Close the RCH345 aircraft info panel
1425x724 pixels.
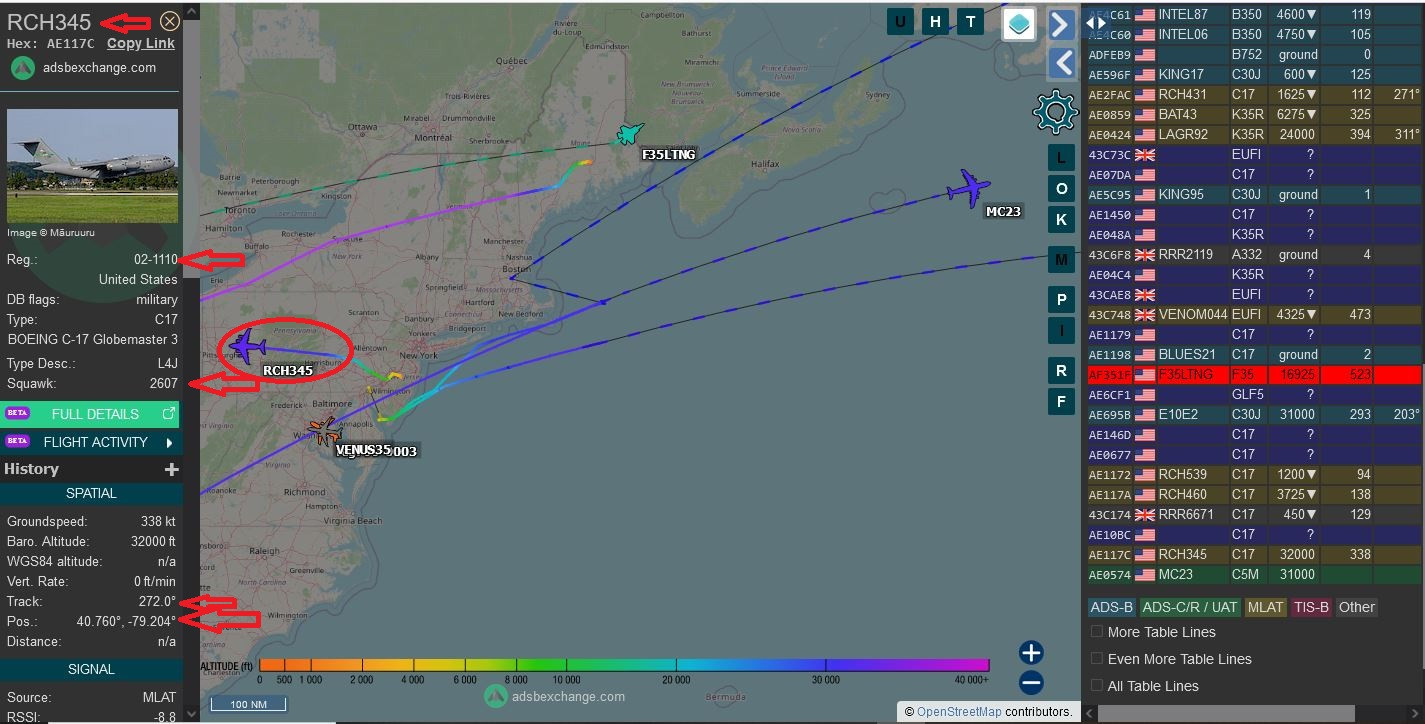point(170,21)
